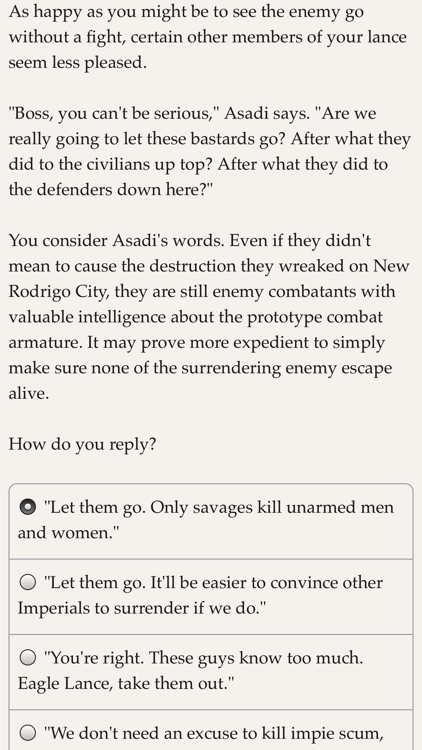This screenshot has height=750, width=422.
Task: Click the "and women." line of the first choice
Action: [x=68, y=532]
